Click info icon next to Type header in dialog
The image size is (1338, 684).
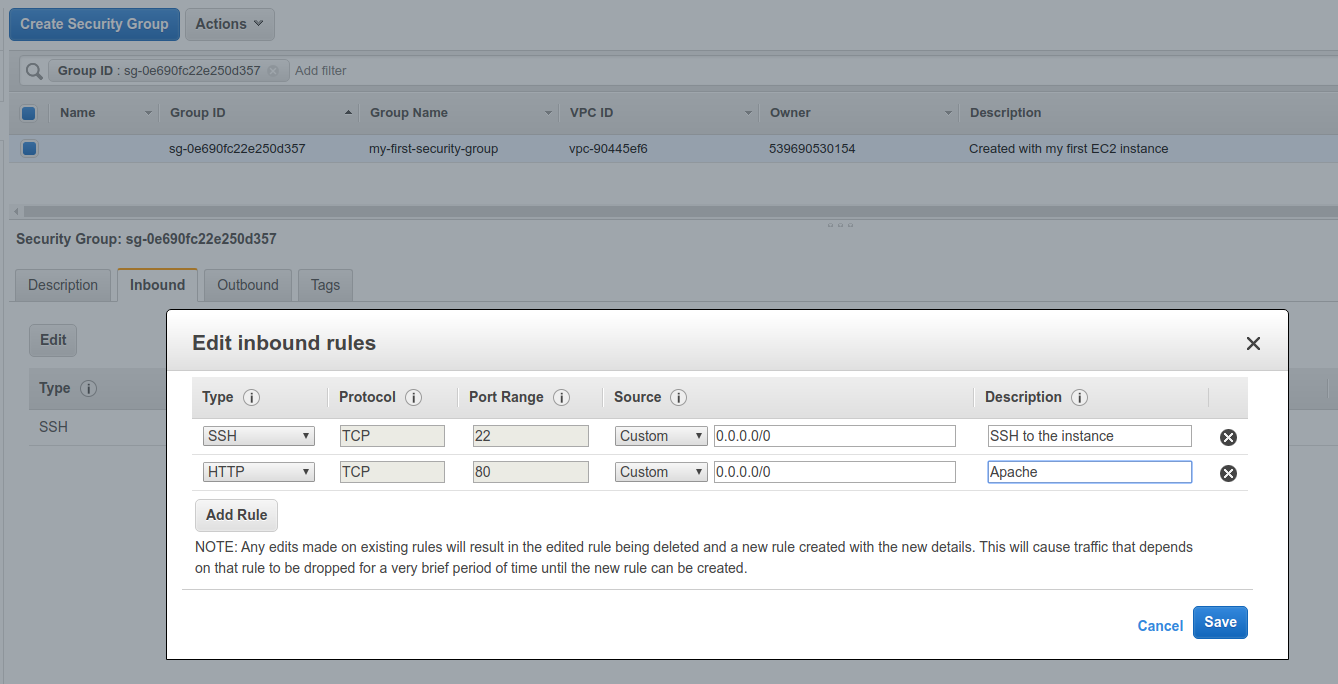point(251,397)
